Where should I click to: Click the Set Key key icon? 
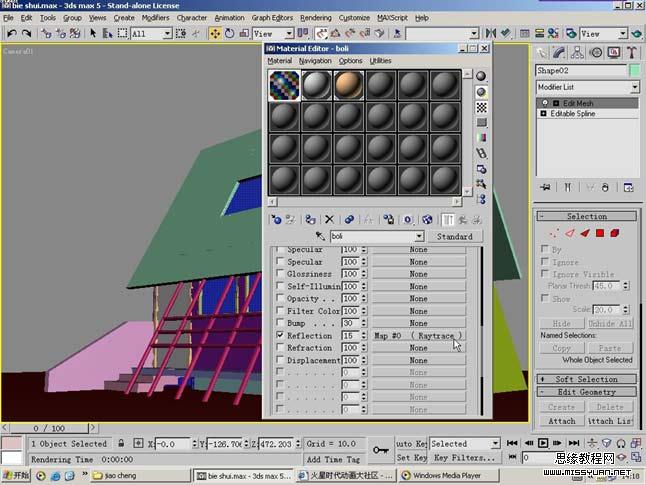[381, 450]
